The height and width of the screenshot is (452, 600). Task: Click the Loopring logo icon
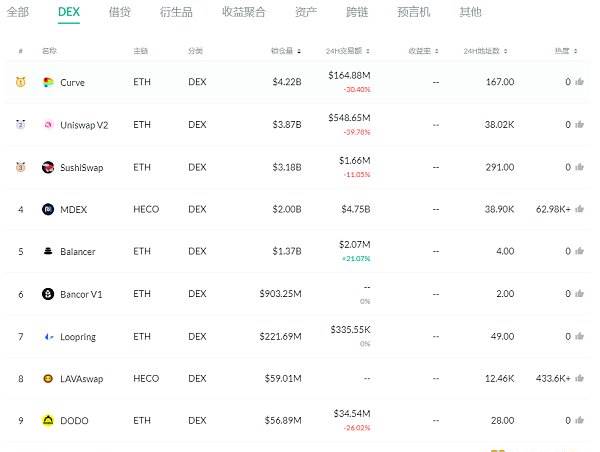(x=49, y=337)
